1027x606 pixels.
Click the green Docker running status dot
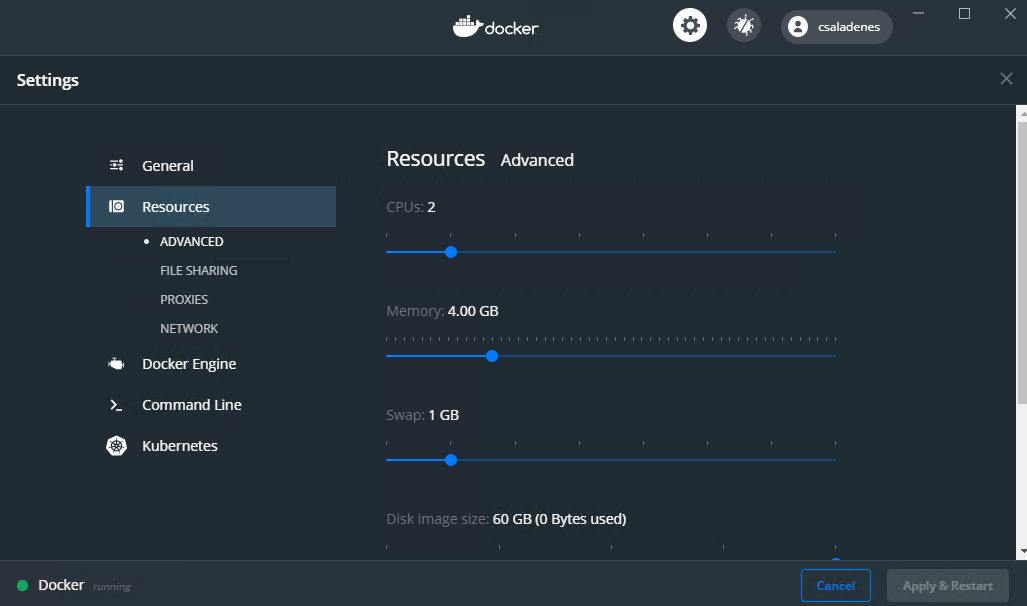coord(22,585)
